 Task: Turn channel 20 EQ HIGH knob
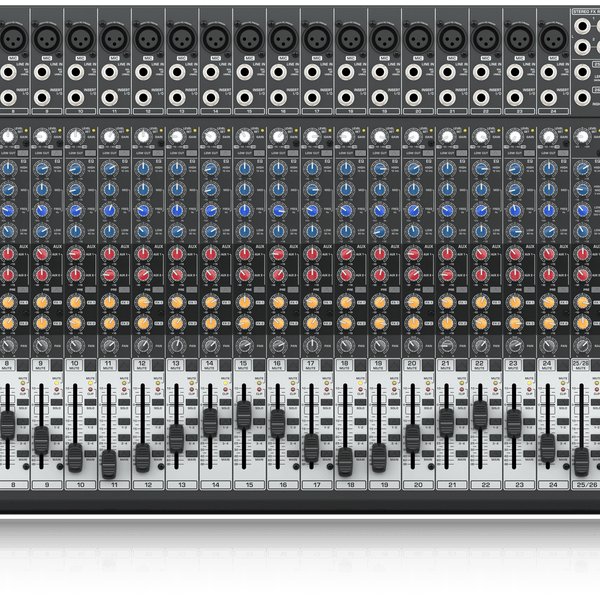[x=413, y=168]
